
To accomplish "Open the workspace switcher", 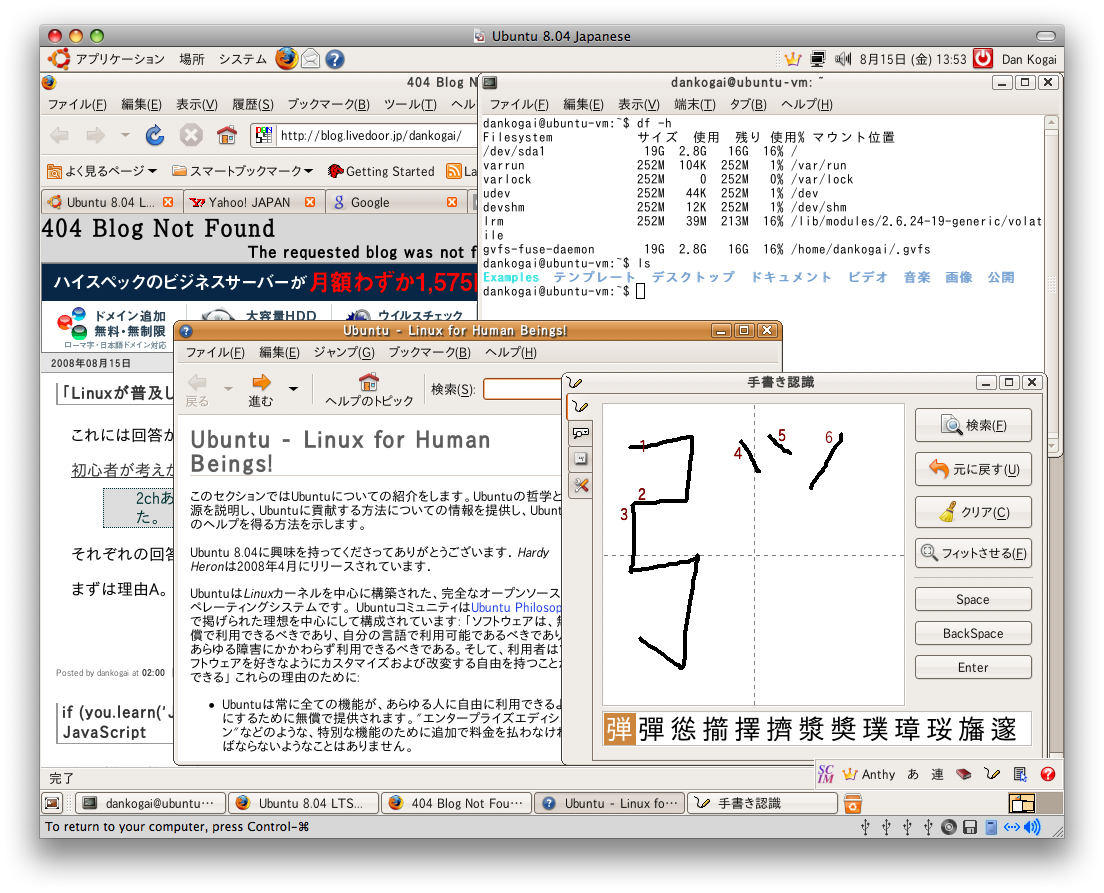I will [x=1035, y=803].
